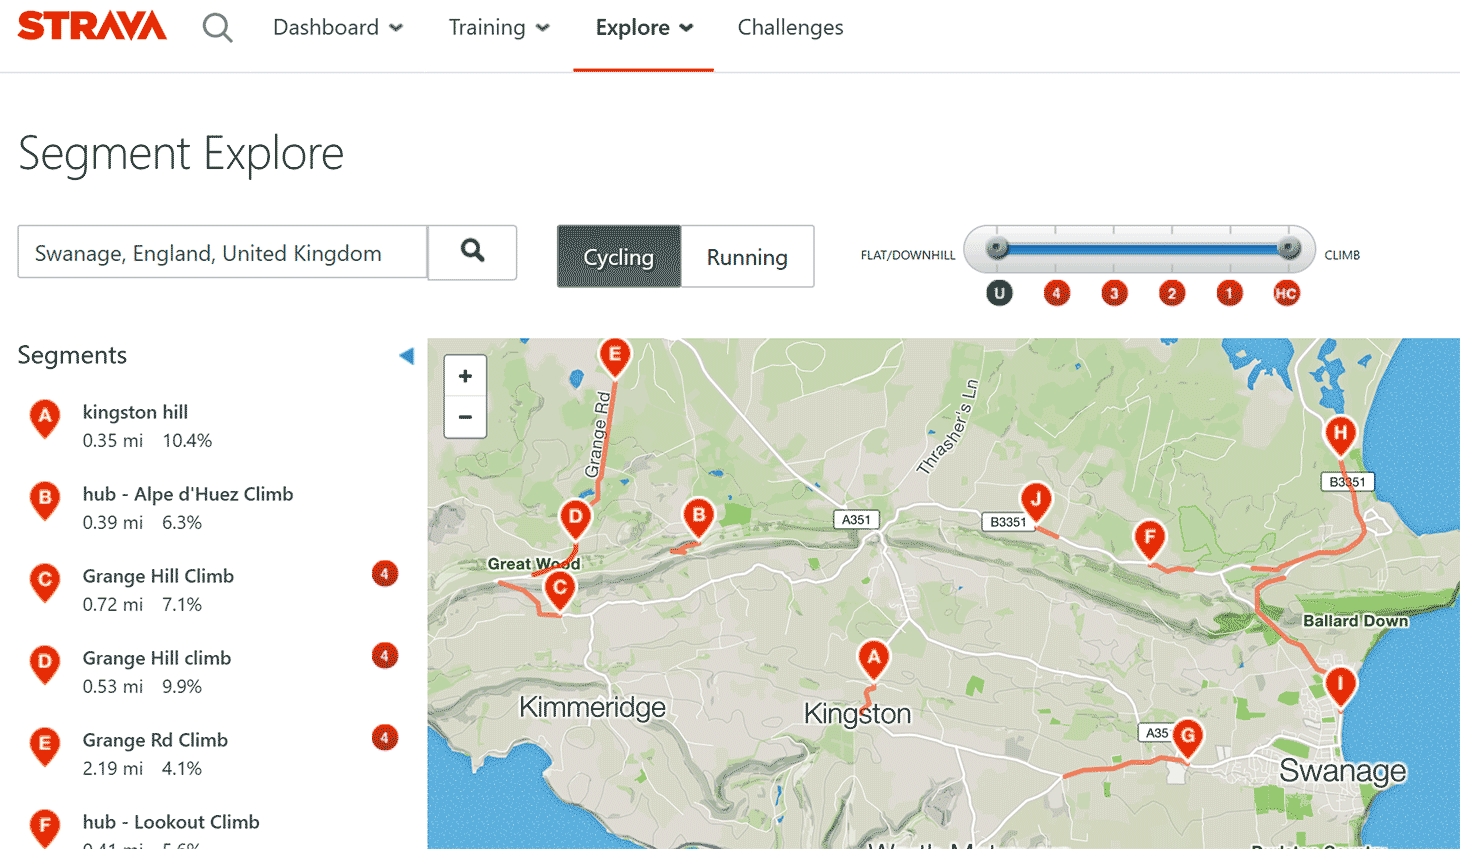Open hub - Alpe d'Huez Climb segment
1460x849 pixels.
point(188,494)
